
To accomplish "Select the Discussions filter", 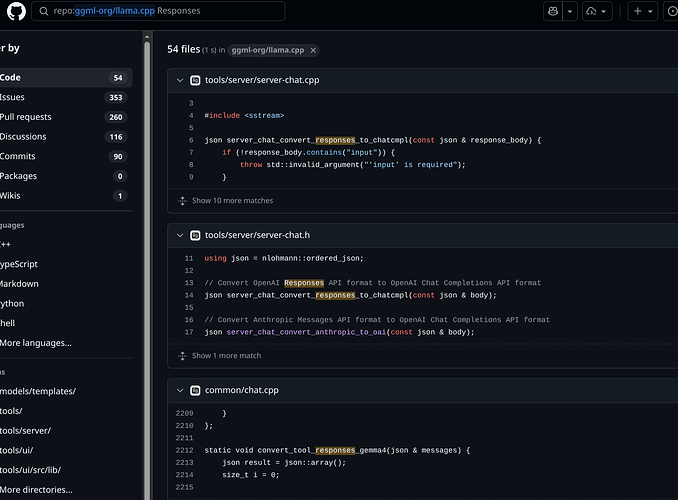I will [65, 137].
